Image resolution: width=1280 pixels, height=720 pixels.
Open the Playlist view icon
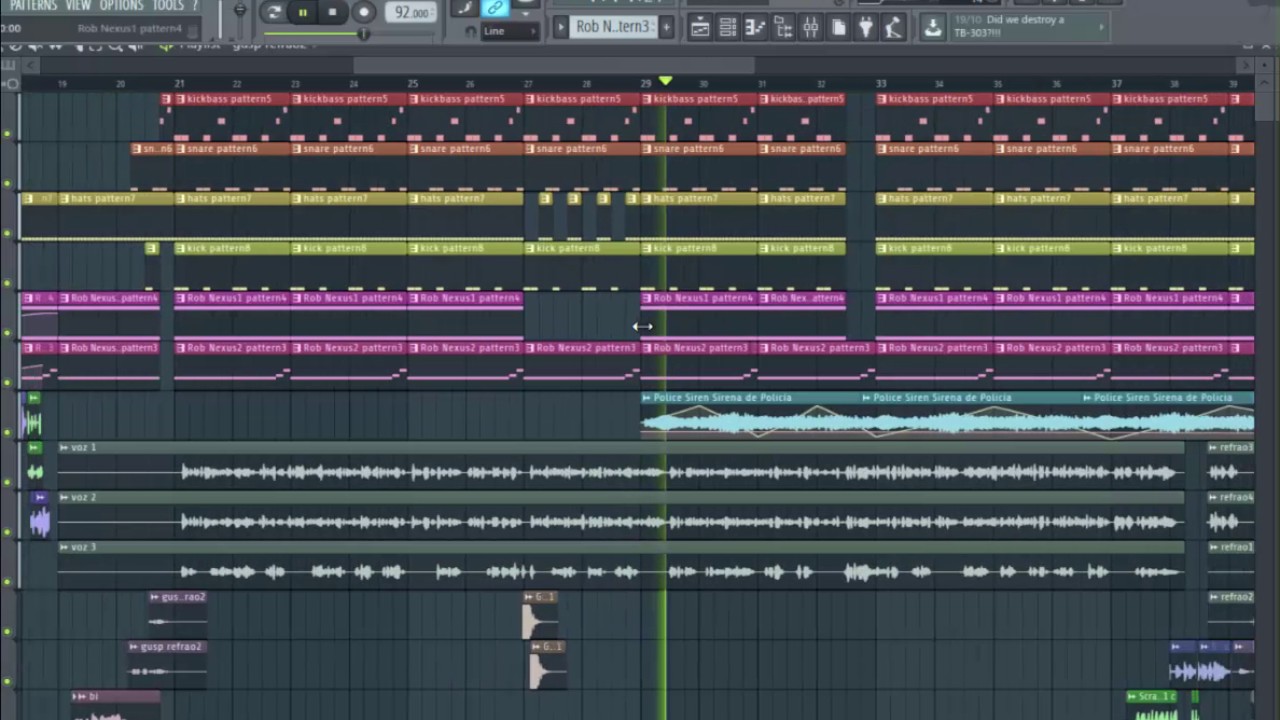700,28
